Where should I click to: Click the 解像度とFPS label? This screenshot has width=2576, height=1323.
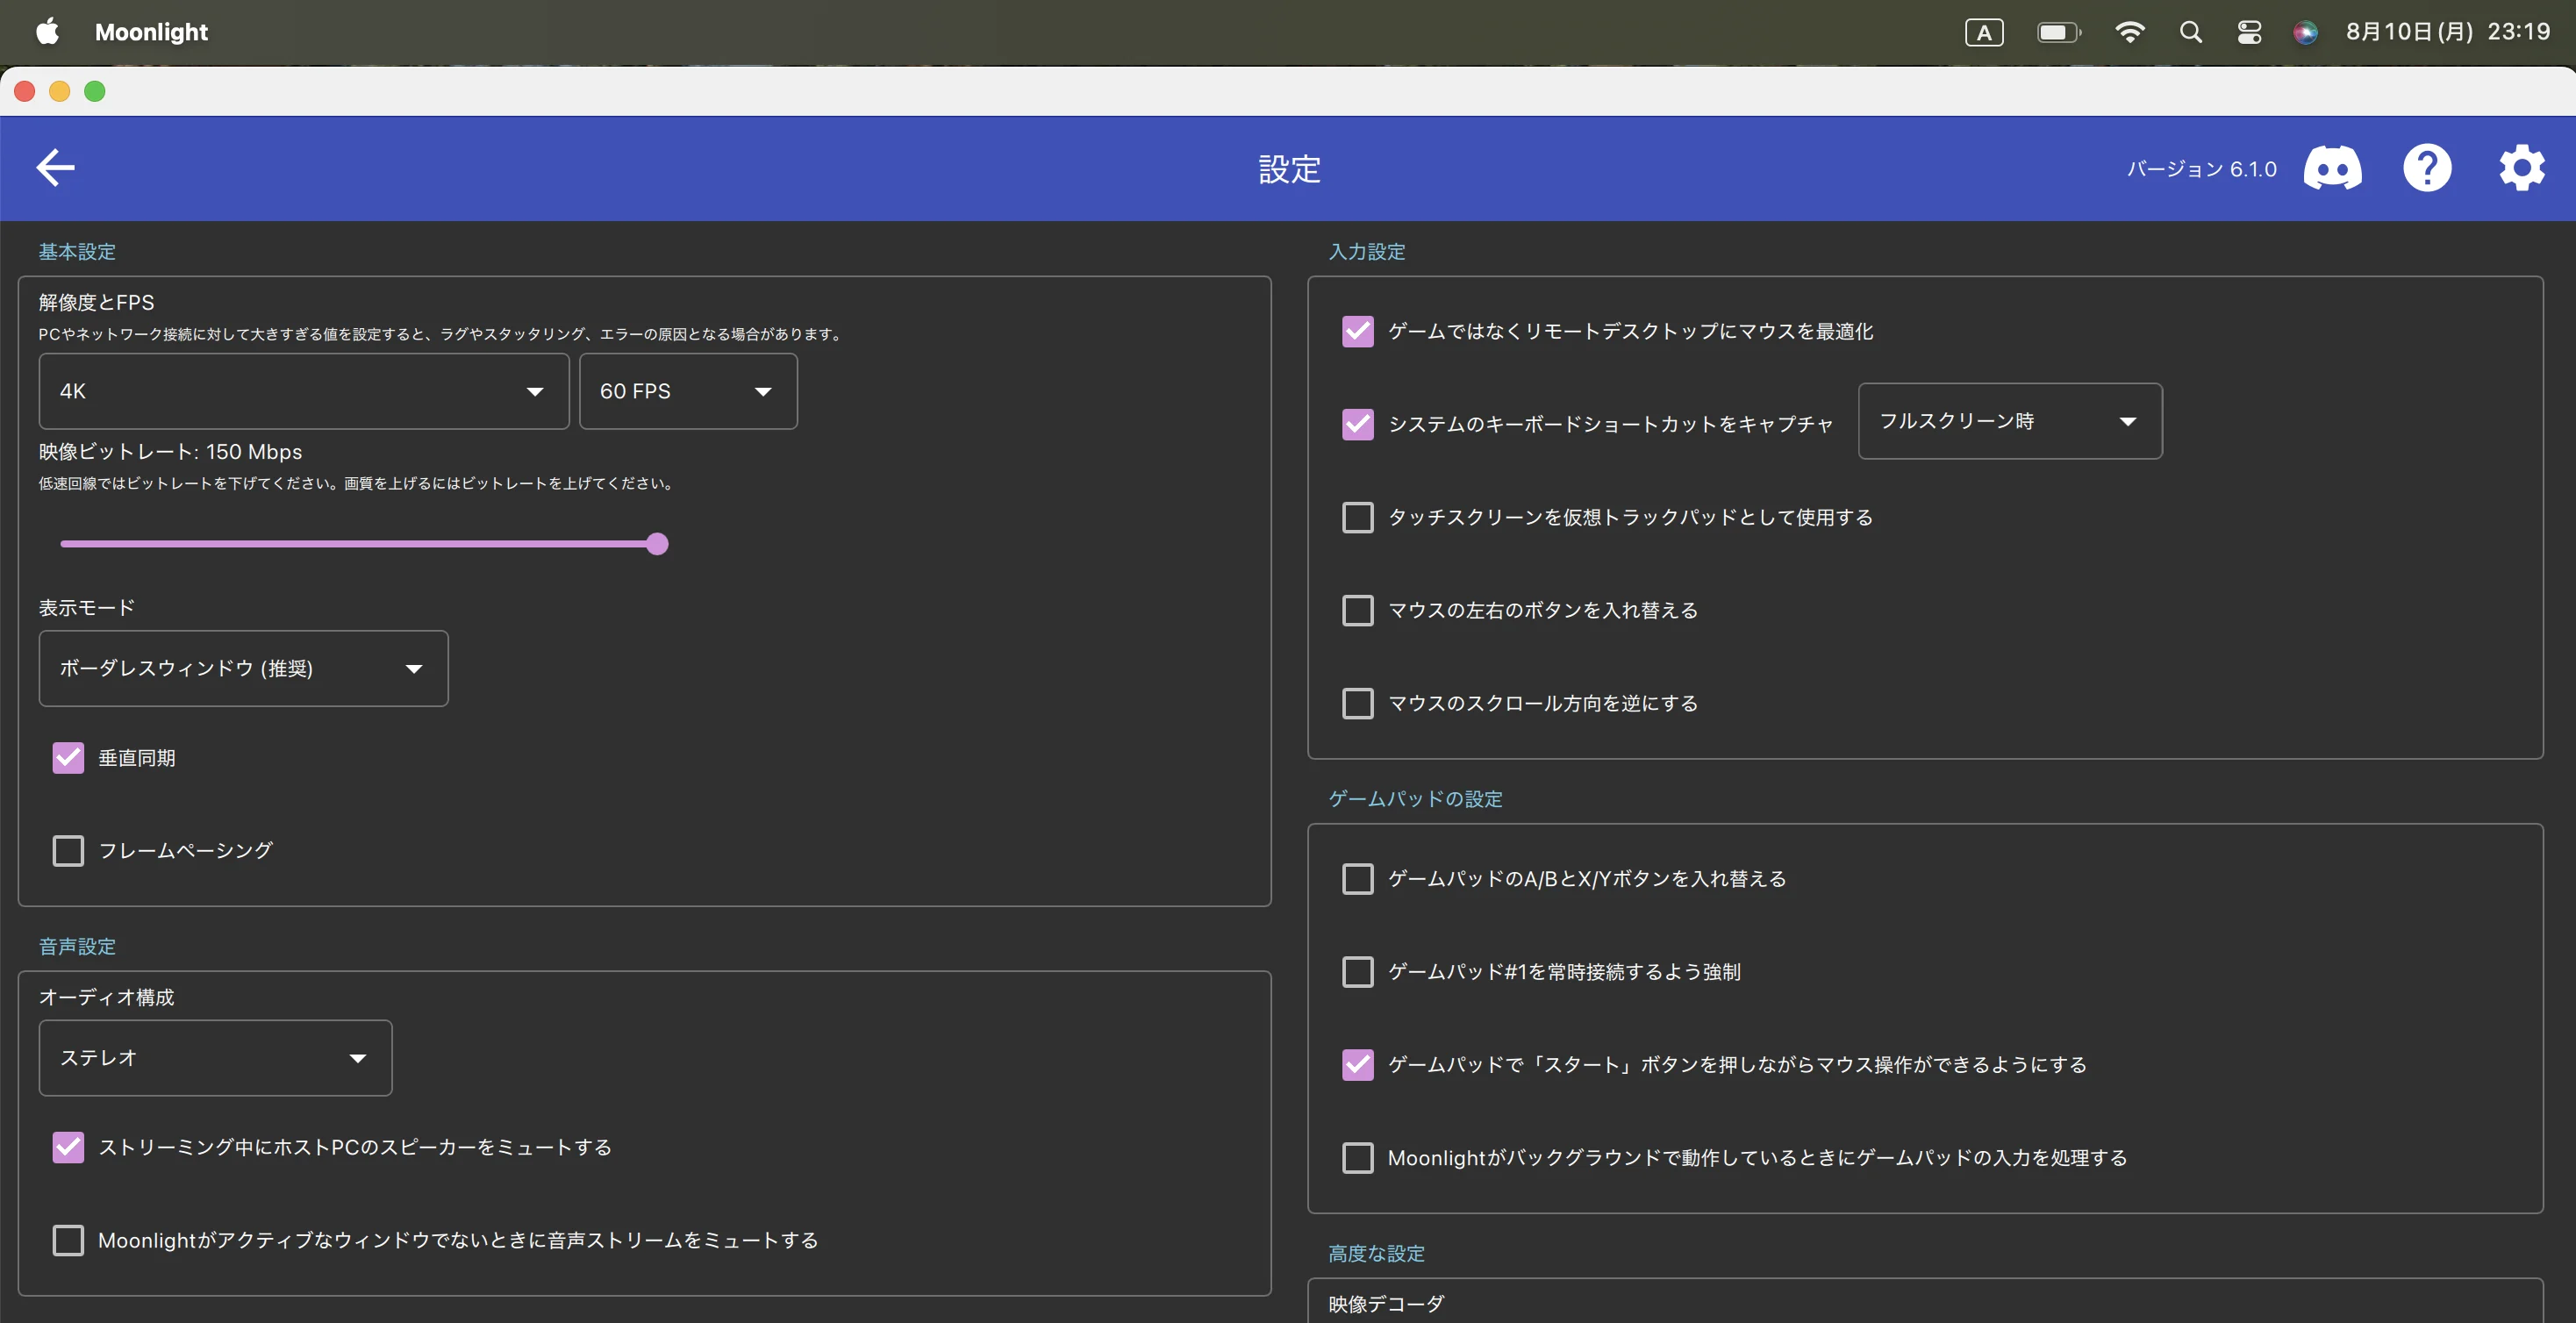point(96,302)
